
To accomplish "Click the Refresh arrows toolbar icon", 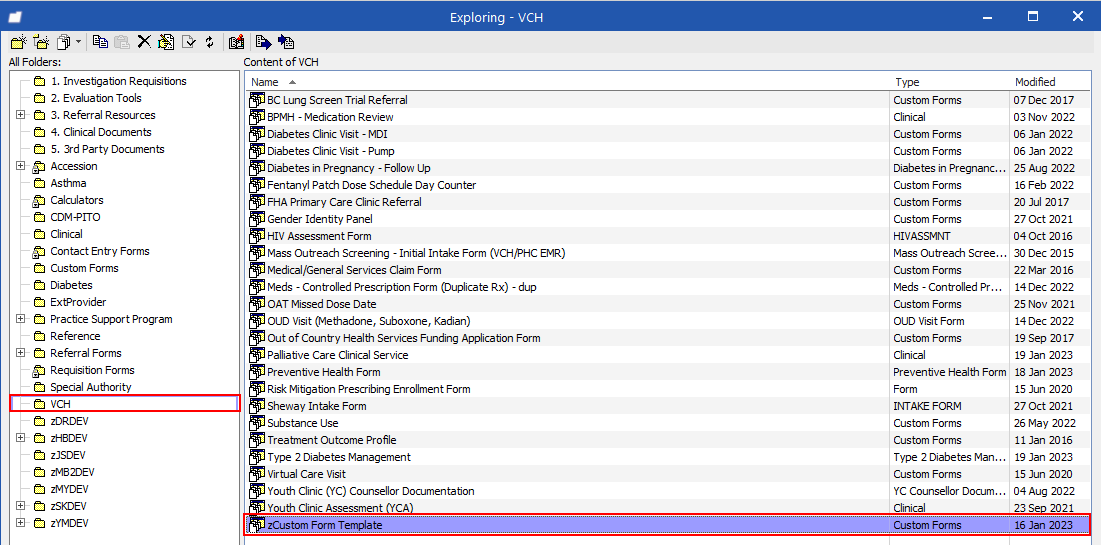I will point(209,42).
